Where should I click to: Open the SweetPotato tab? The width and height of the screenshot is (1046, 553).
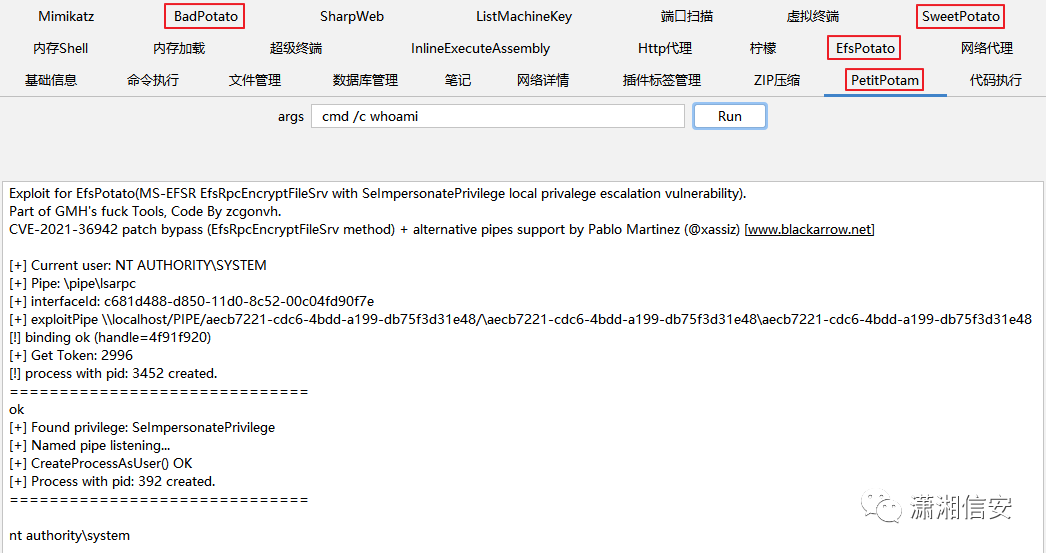coord(961,17)
